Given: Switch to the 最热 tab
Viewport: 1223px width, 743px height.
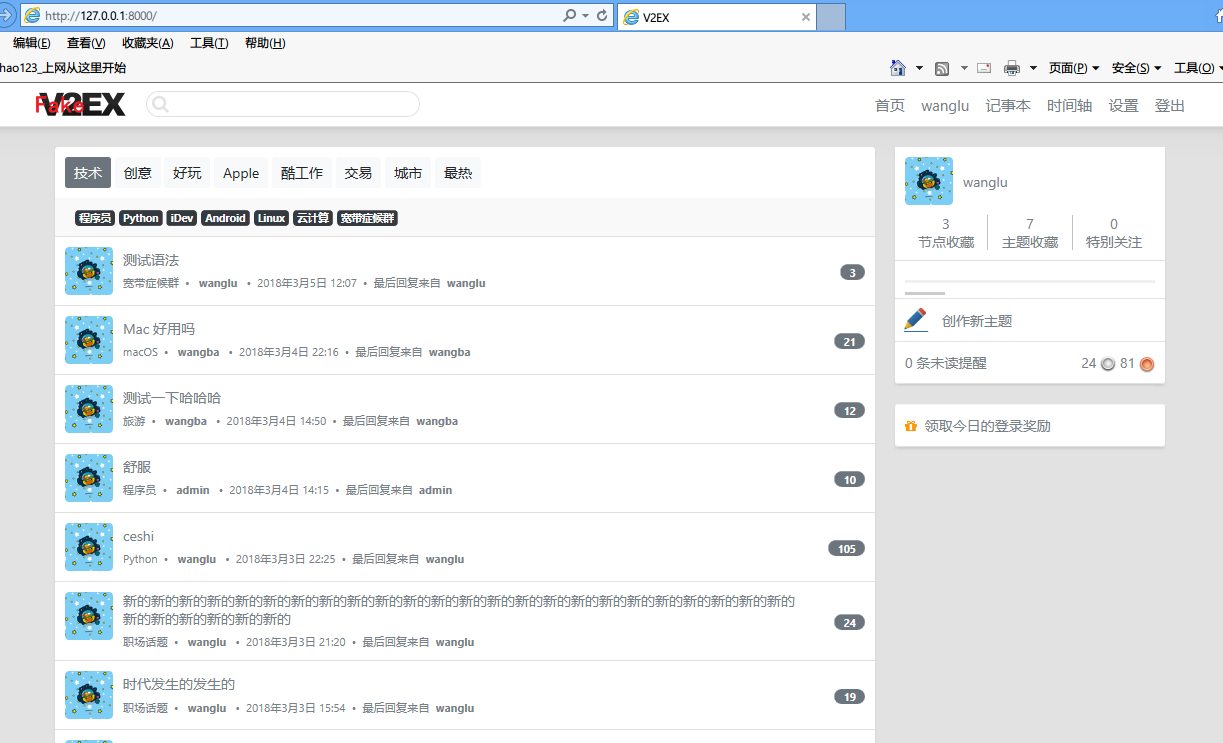Looking at the screenshot, I should [458, 173].
